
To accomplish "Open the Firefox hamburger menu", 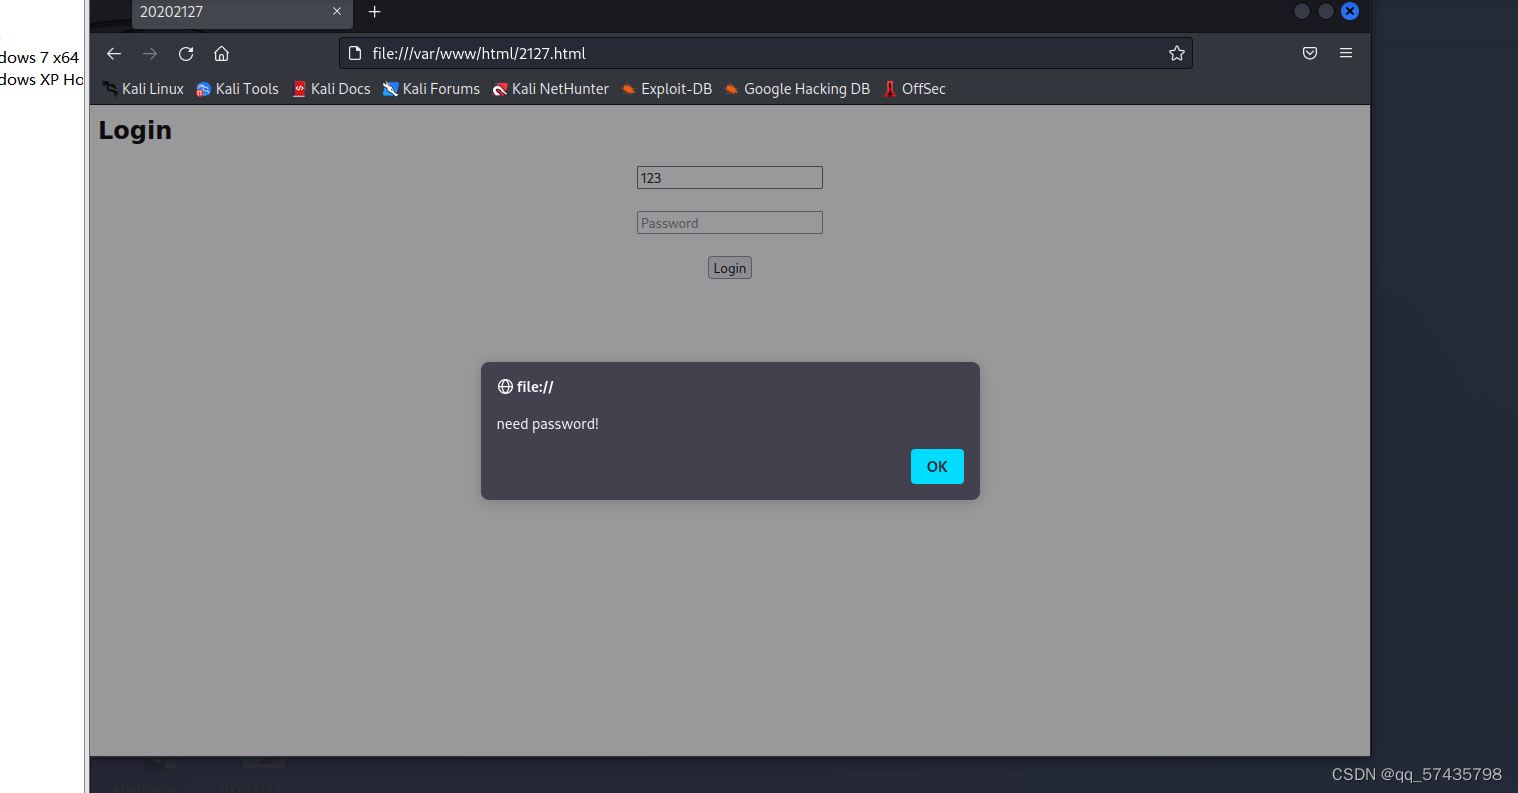I will (1346, 53).
